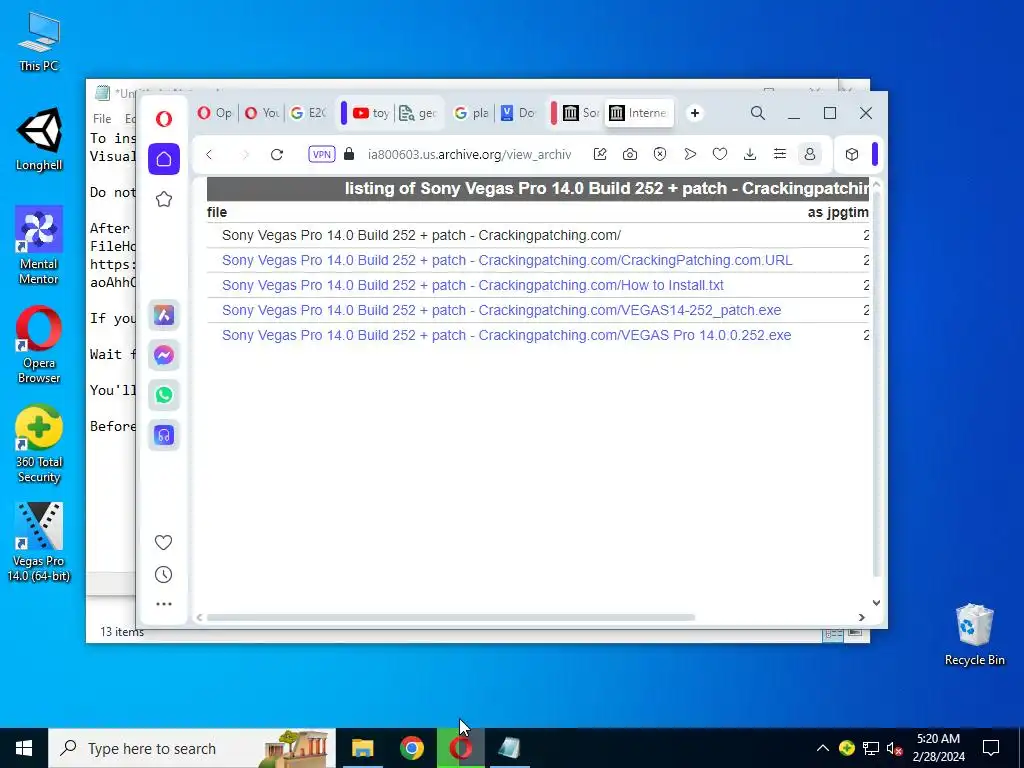Open a new tab with plus button
Screen dimensions: 1024x768
pyautogui.click(x=695, y=113)
